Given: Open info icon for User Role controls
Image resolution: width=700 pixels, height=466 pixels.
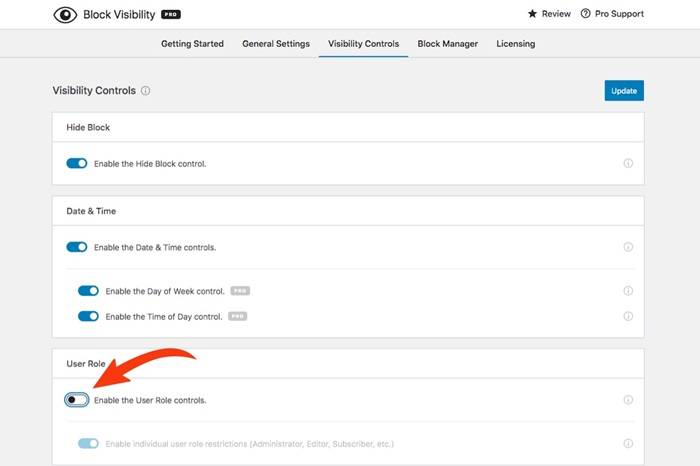Looking at the screenshot, I should point(628,400).
